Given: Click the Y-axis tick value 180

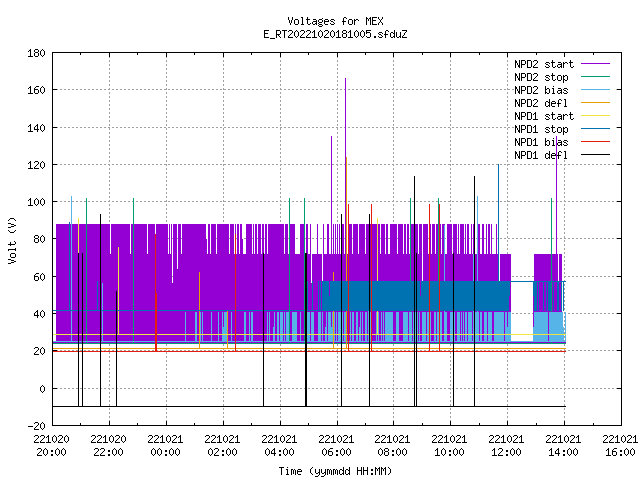Looking at the screenshot, I should pos(36,53).
